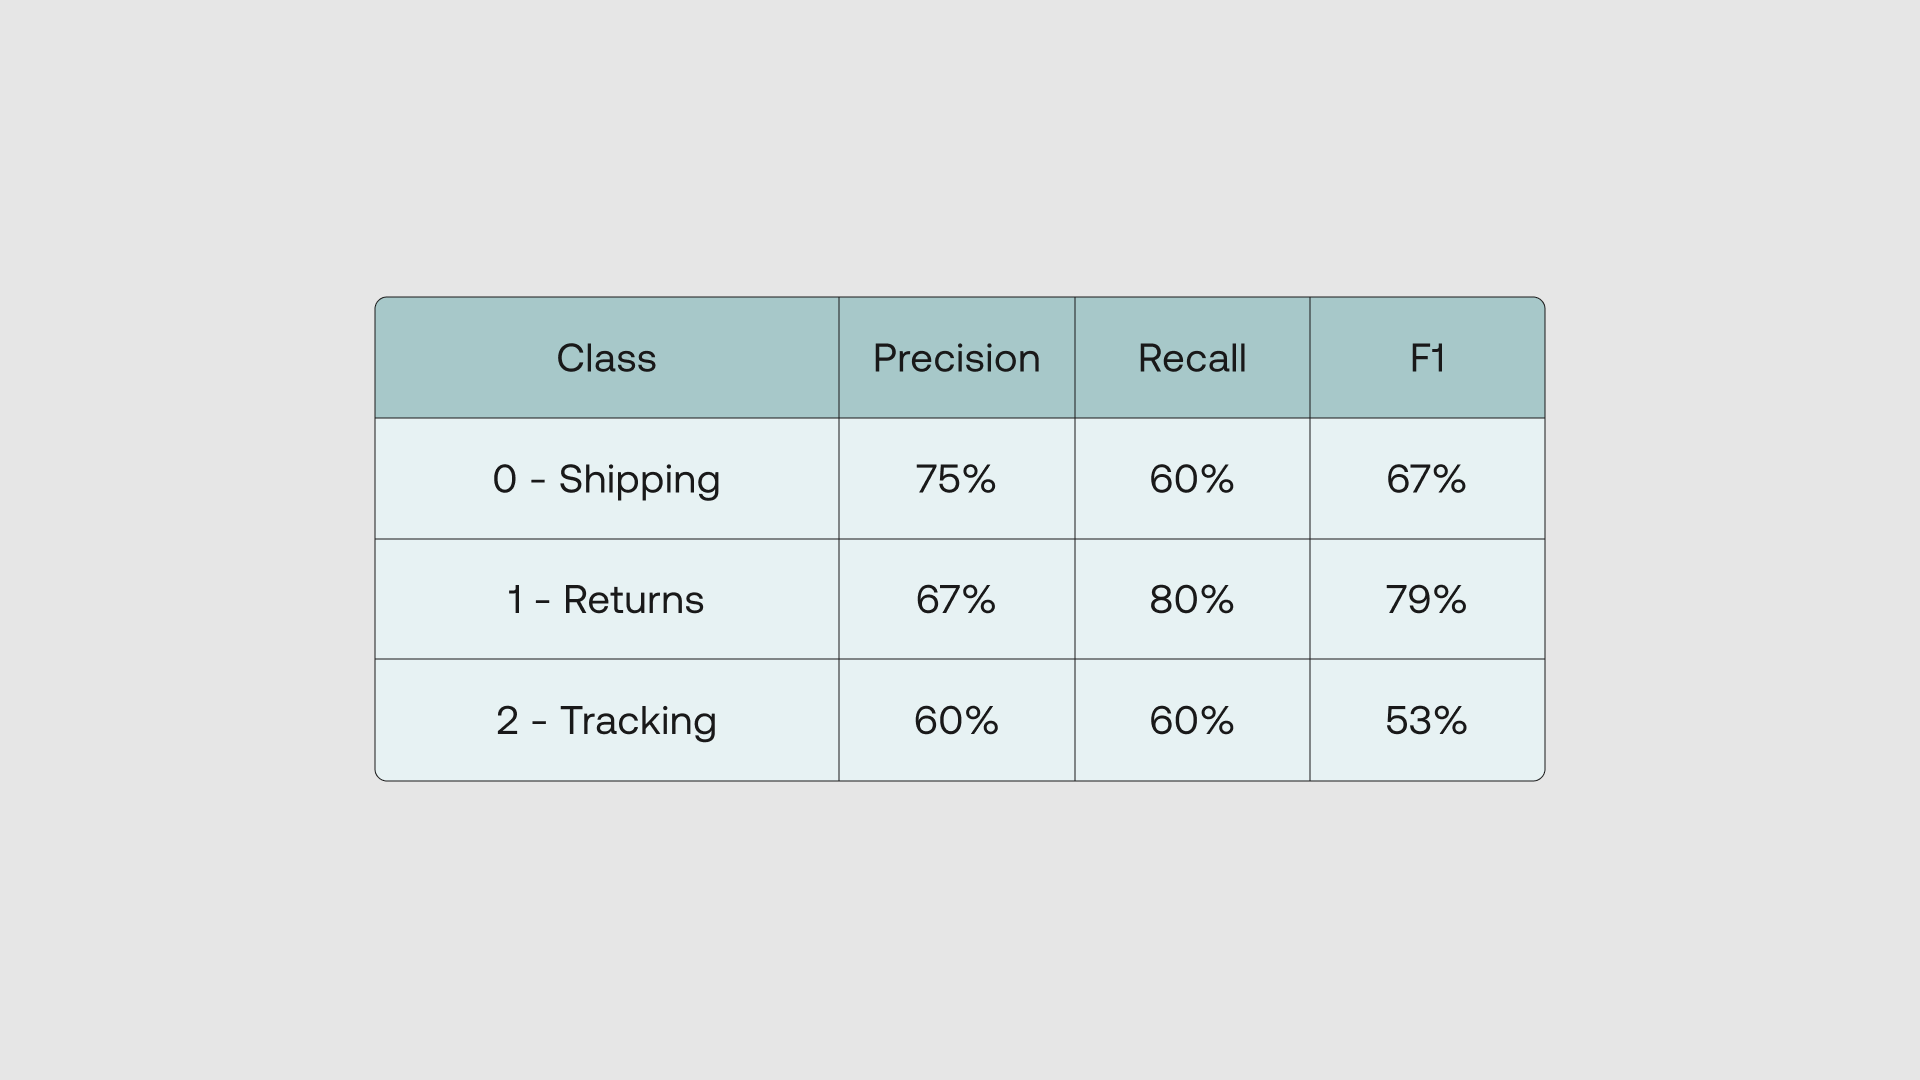Screen dimensions: 1920x1080
Task: Click the F1 column header
Action: point(1427,358)
